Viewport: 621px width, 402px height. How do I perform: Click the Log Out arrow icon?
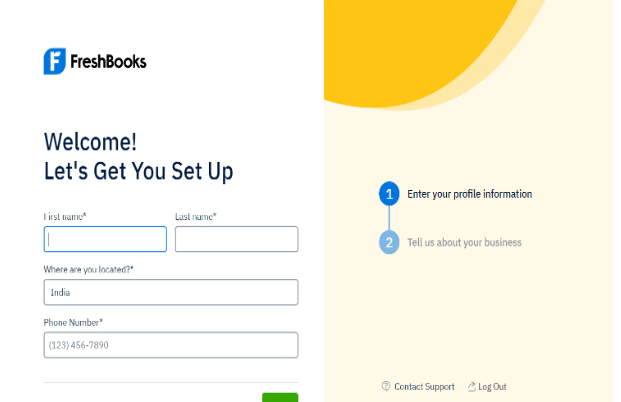pyautogui.click(x=471, y=387)
